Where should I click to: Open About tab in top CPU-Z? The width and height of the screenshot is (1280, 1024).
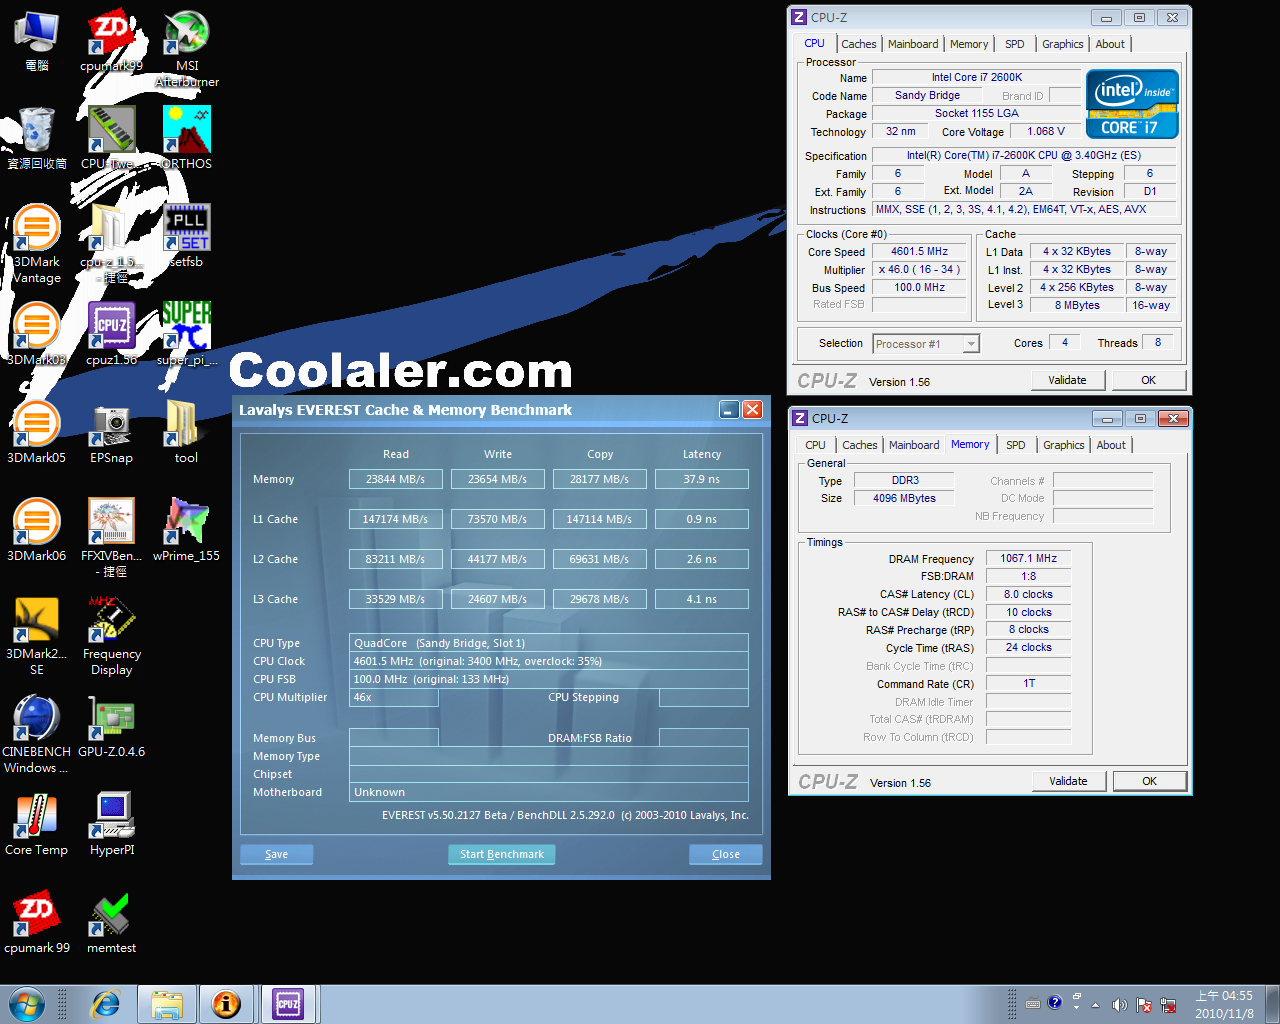1110,44
